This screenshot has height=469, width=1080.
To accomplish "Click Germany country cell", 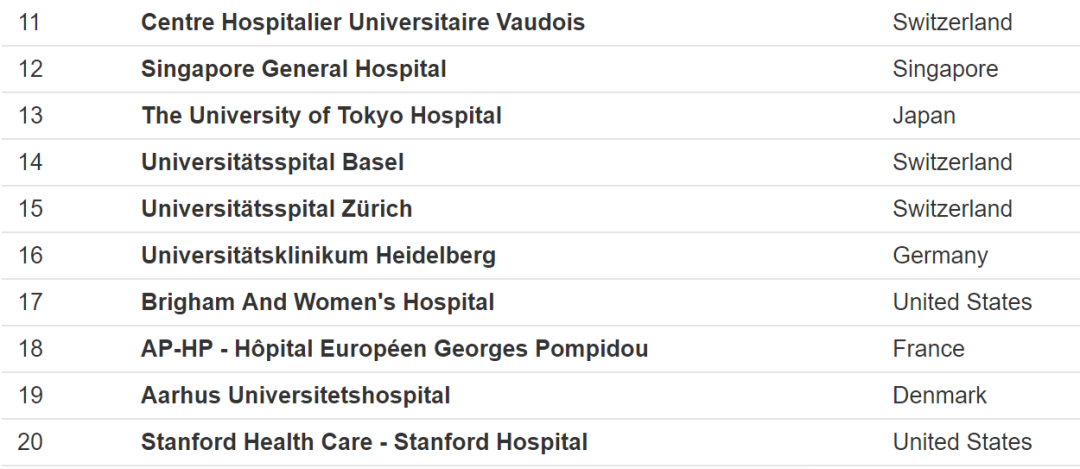I will coord(940,256).
